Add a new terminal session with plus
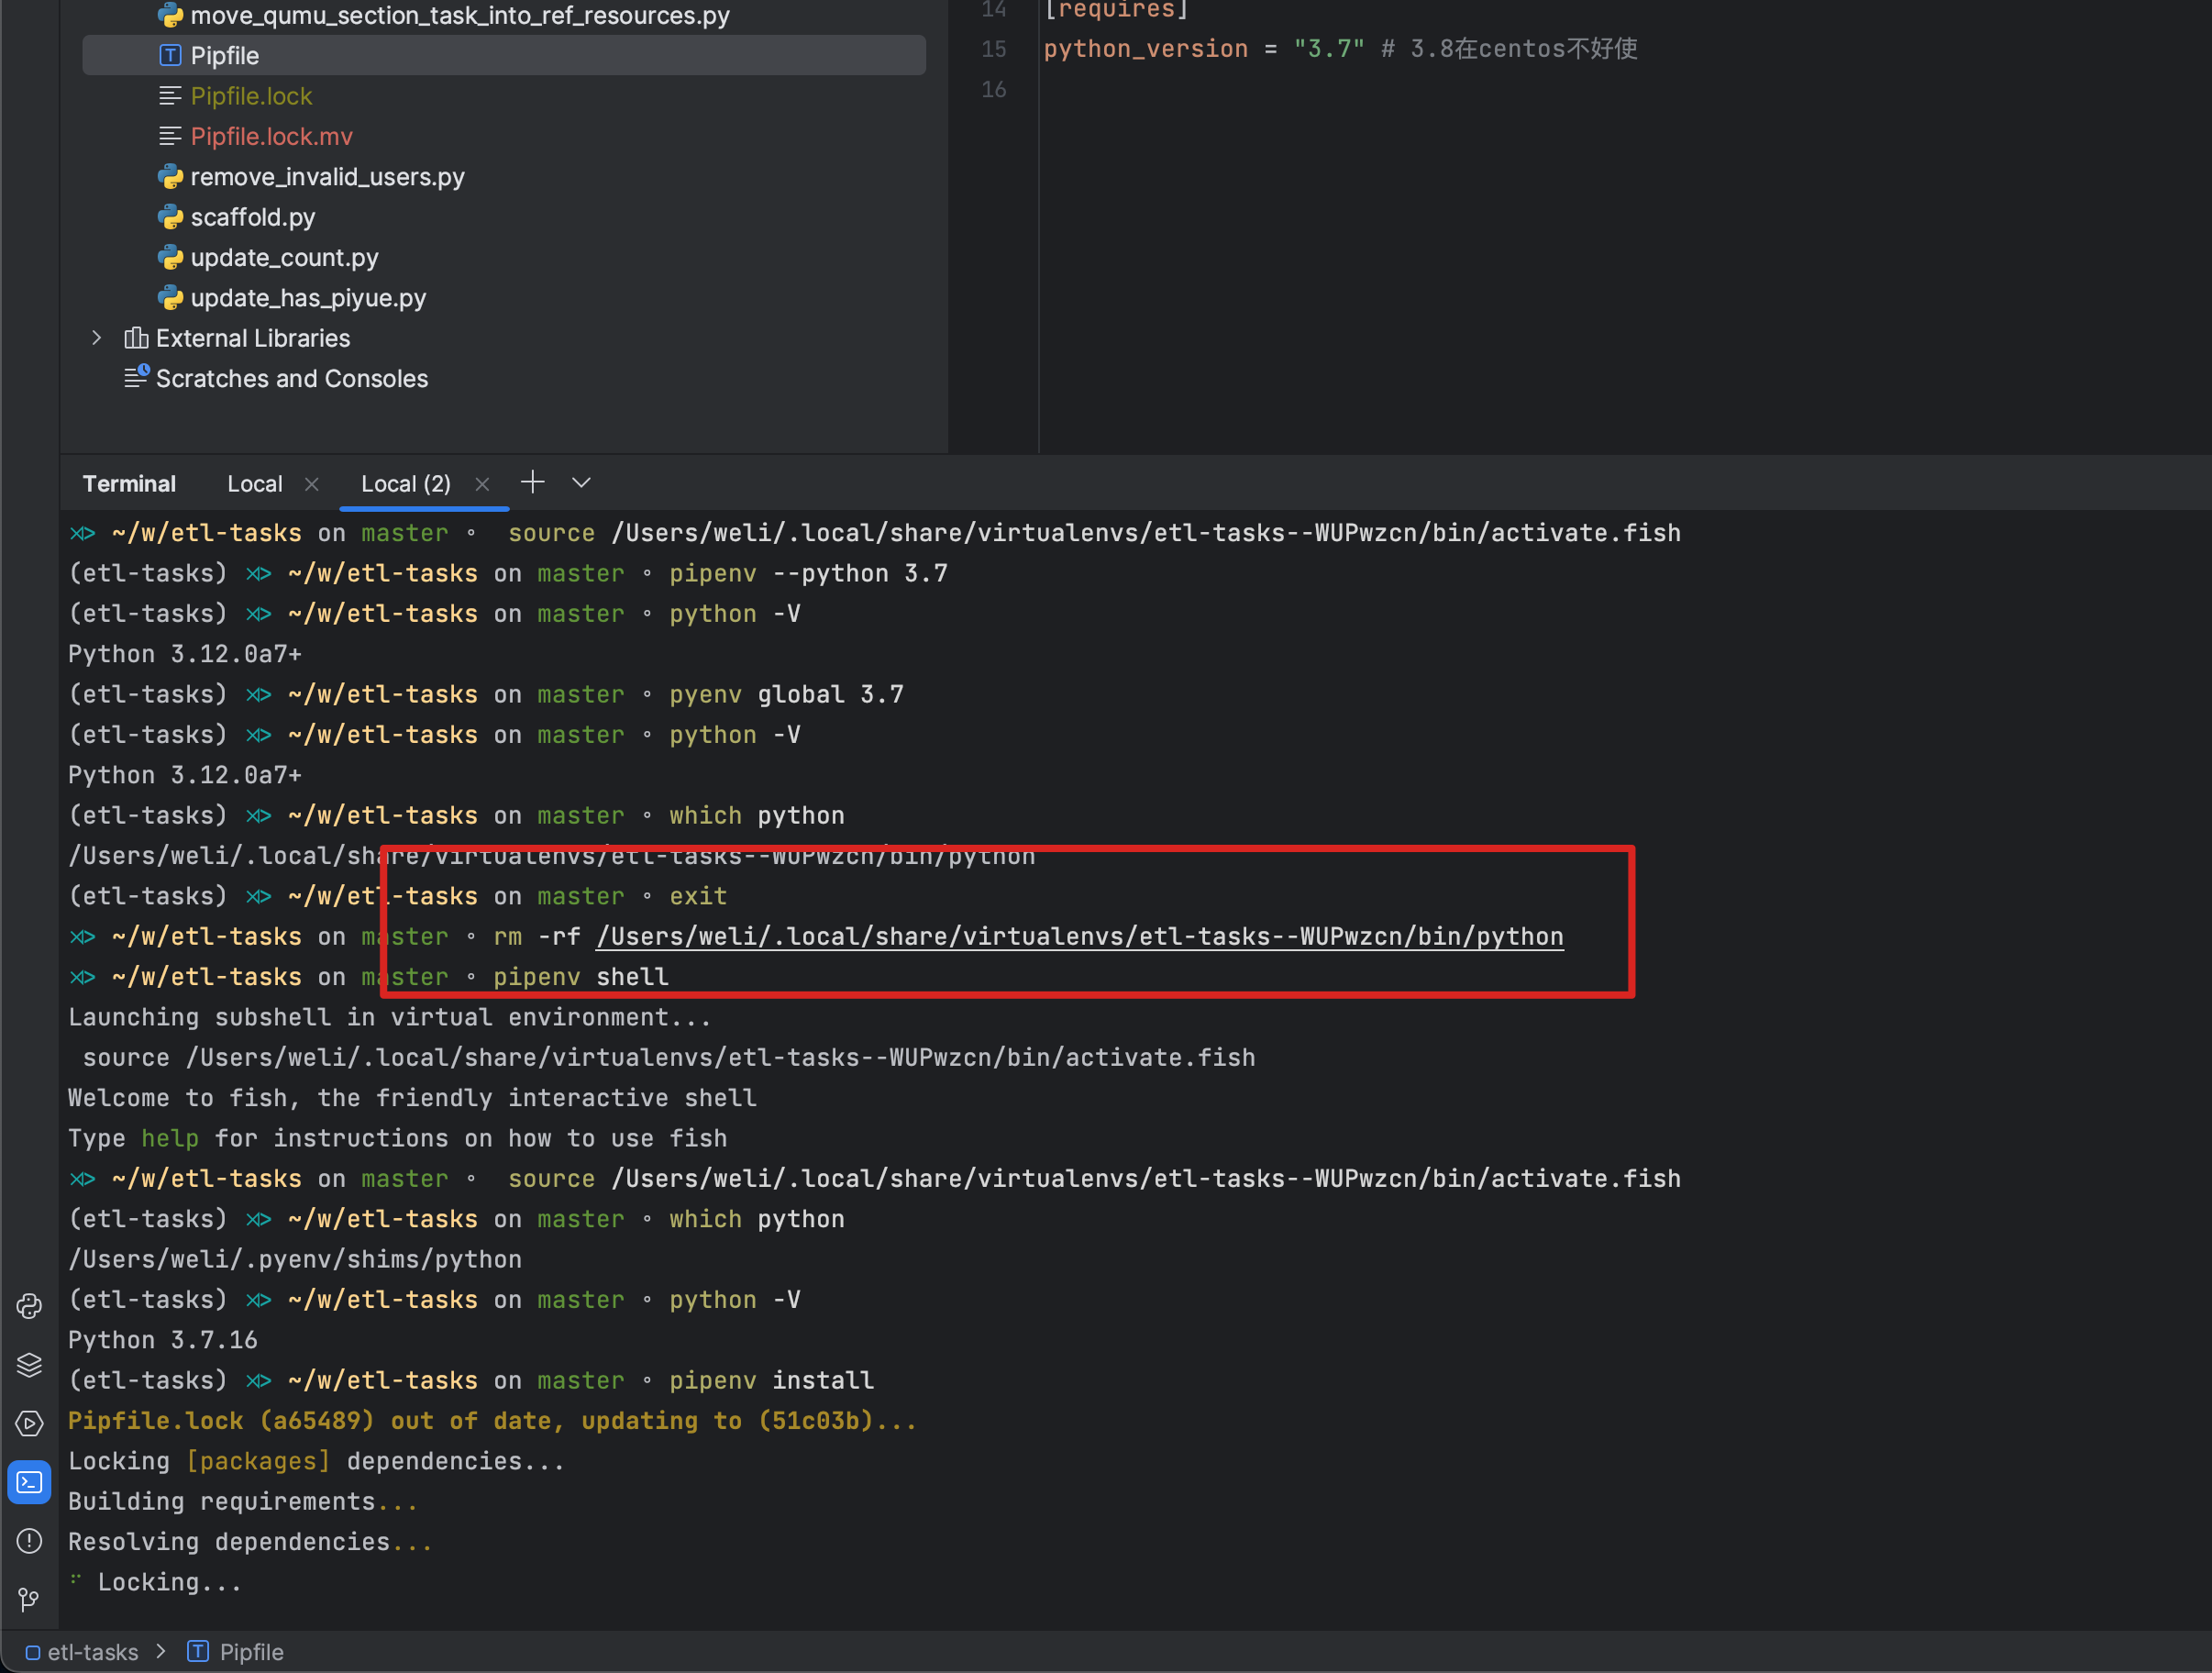The width and height of the screenshot is (2212, 1673). click(x=532, y=483)
